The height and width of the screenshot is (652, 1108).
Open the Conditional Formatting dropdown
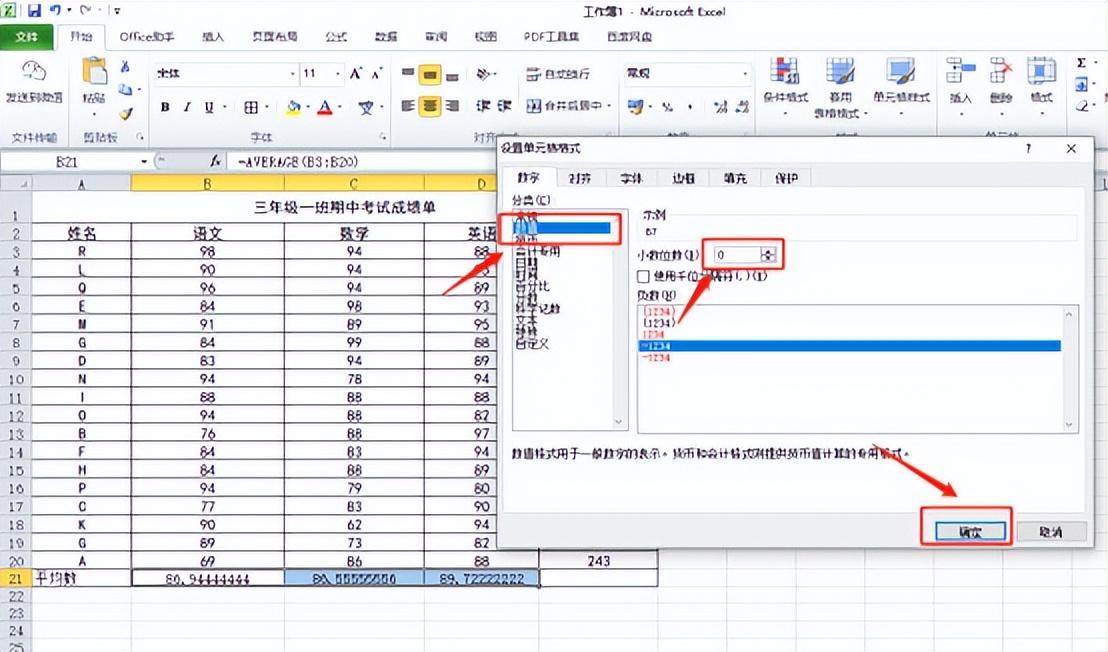point(784,88)
